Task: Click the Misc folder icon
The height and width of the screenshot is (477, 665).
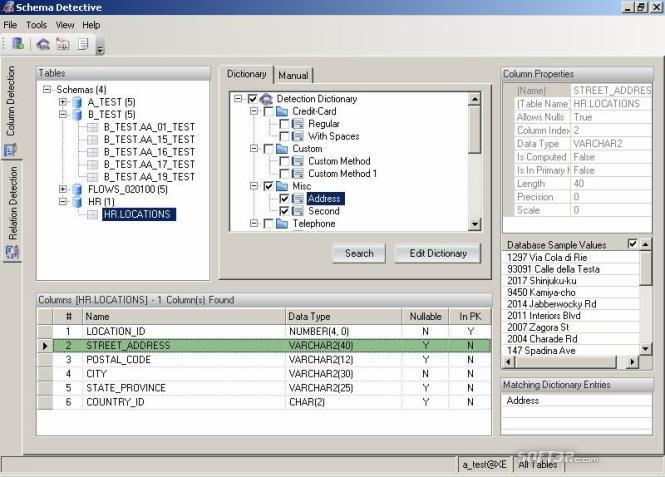Action: click(x=282, y=186)
